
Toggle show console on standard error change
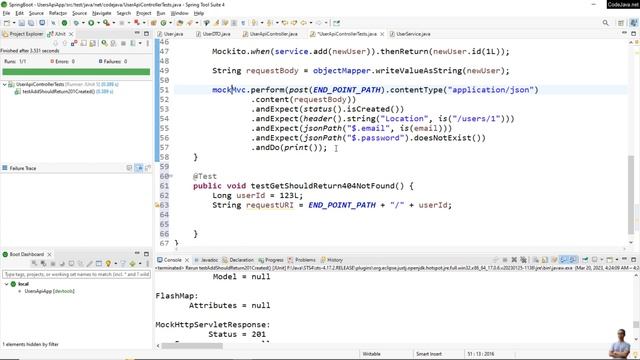[573, 260]
